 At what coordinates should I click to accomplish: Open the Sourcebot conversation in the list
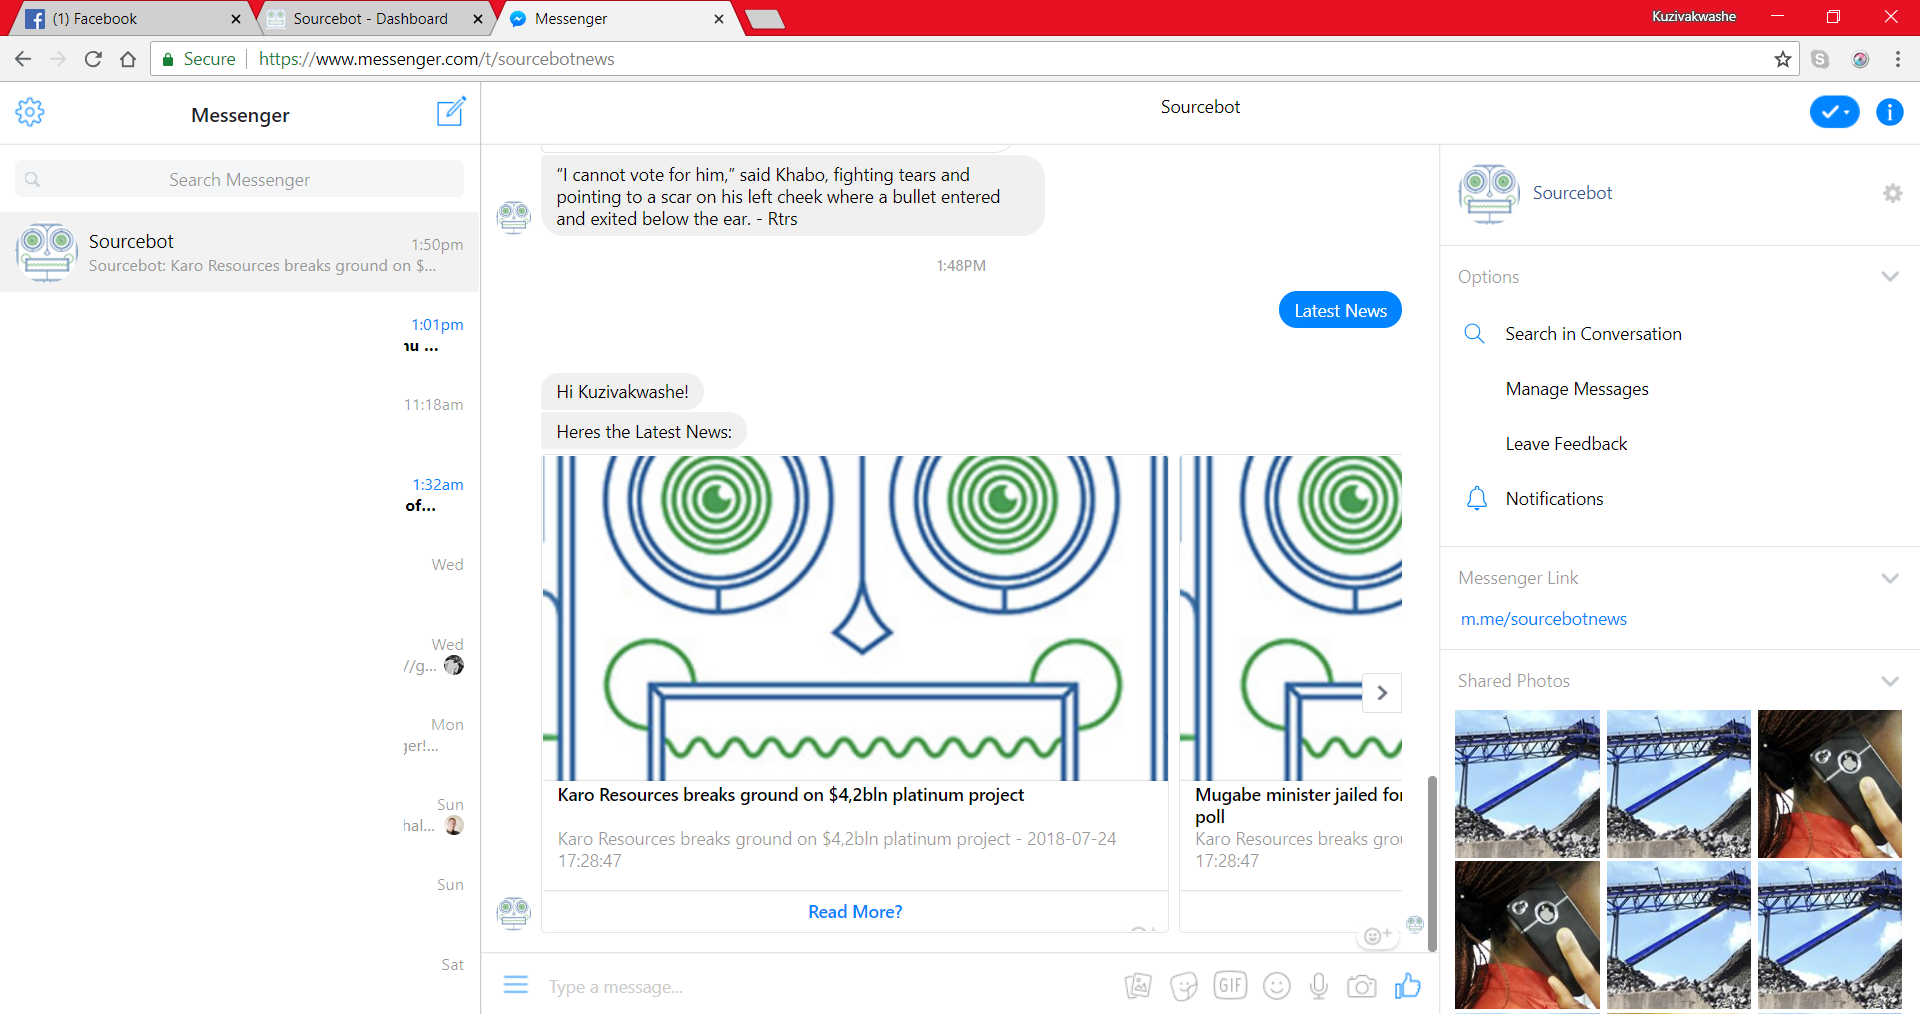tap(240, 252)
